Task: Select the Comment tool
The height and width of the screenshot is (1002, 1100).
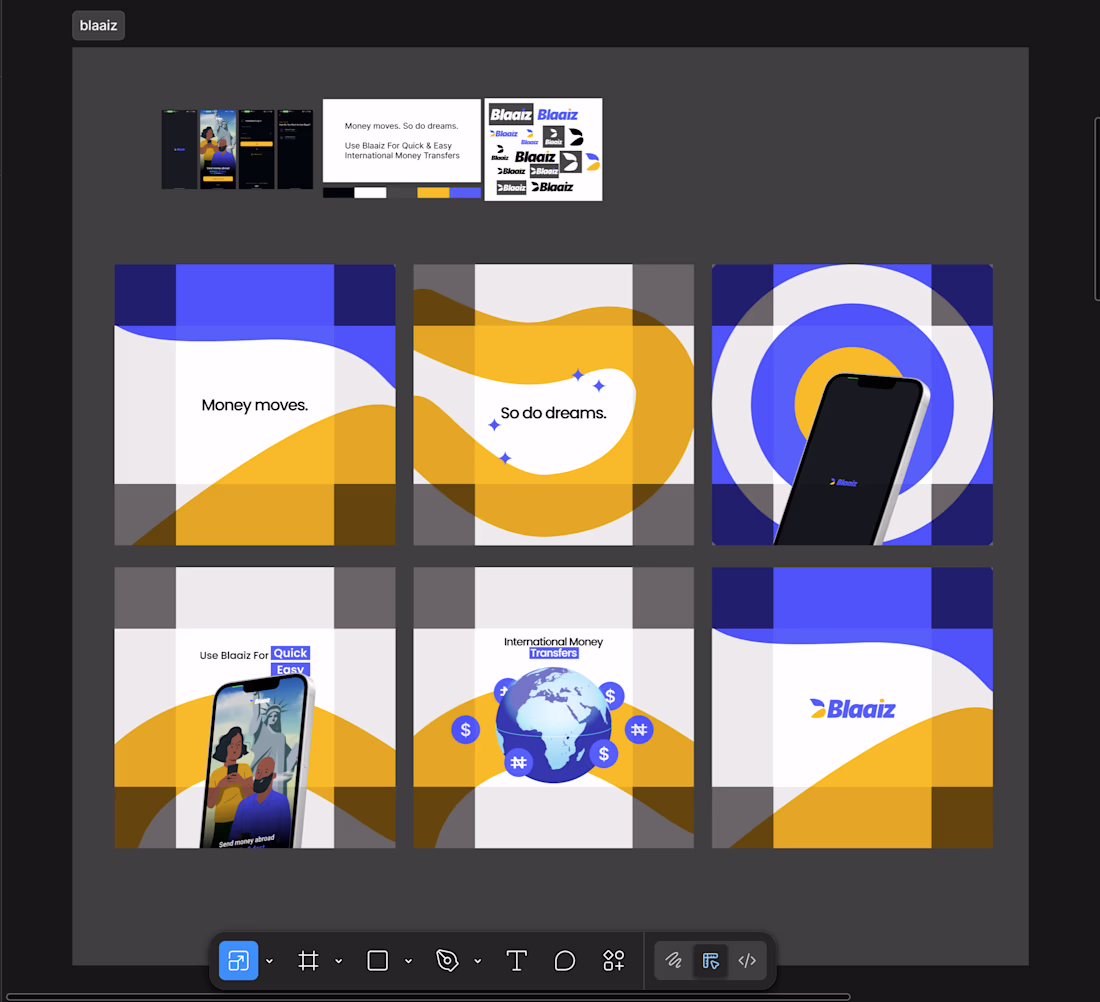Action: click(565, 960)
